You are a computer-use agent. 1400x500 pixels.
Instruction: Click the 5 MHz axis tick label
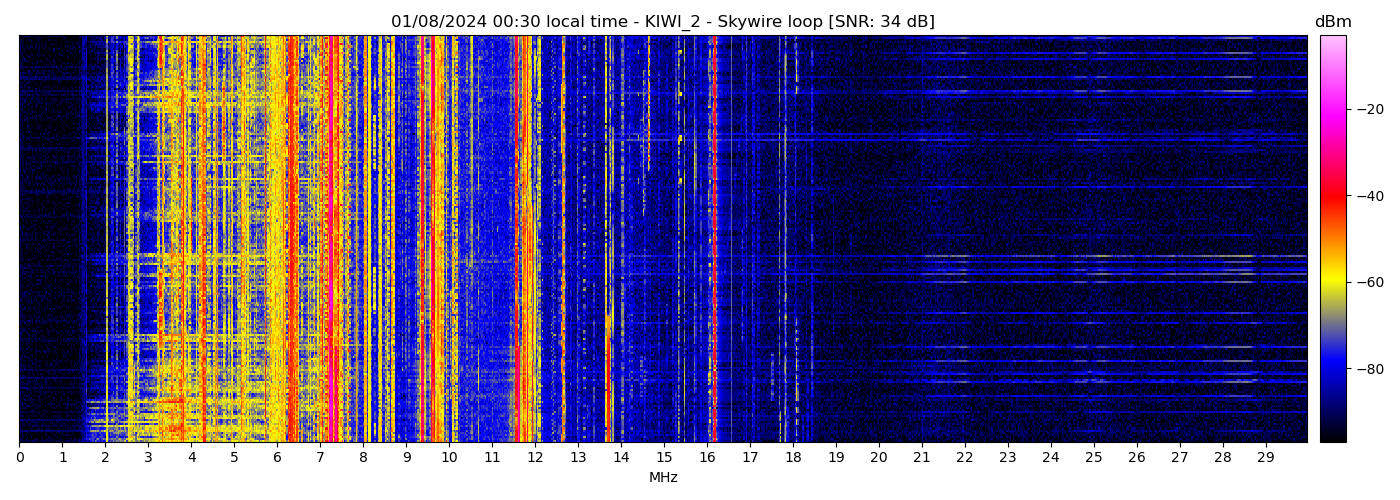tap(234, 458)
